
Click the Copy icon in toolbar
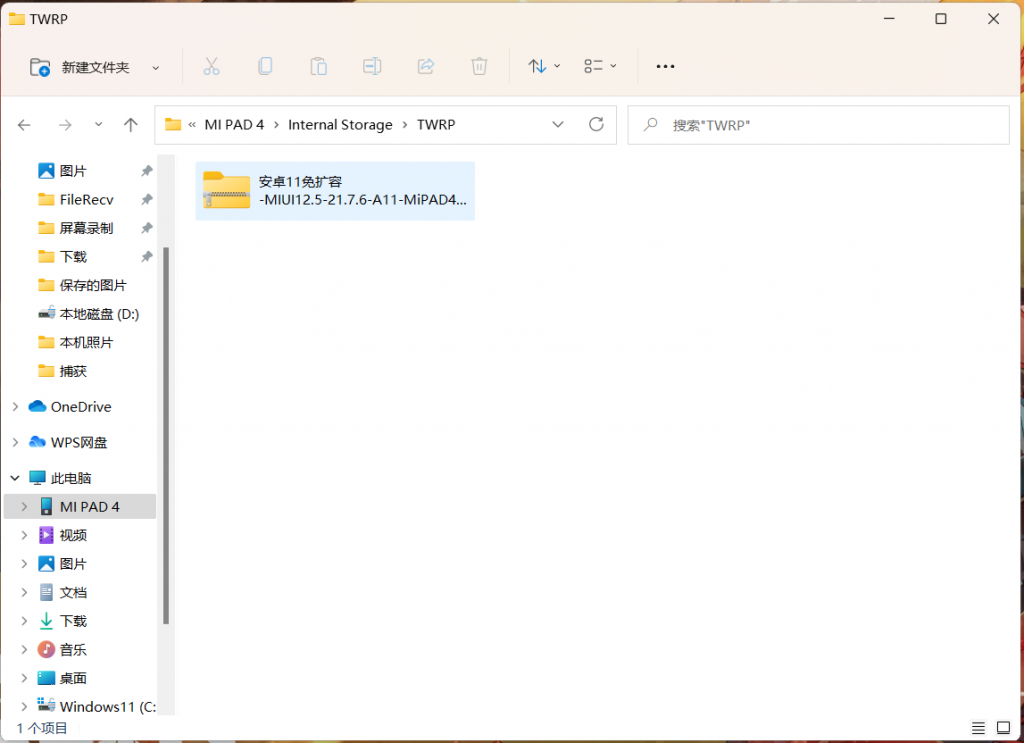(x=265, y=67)
